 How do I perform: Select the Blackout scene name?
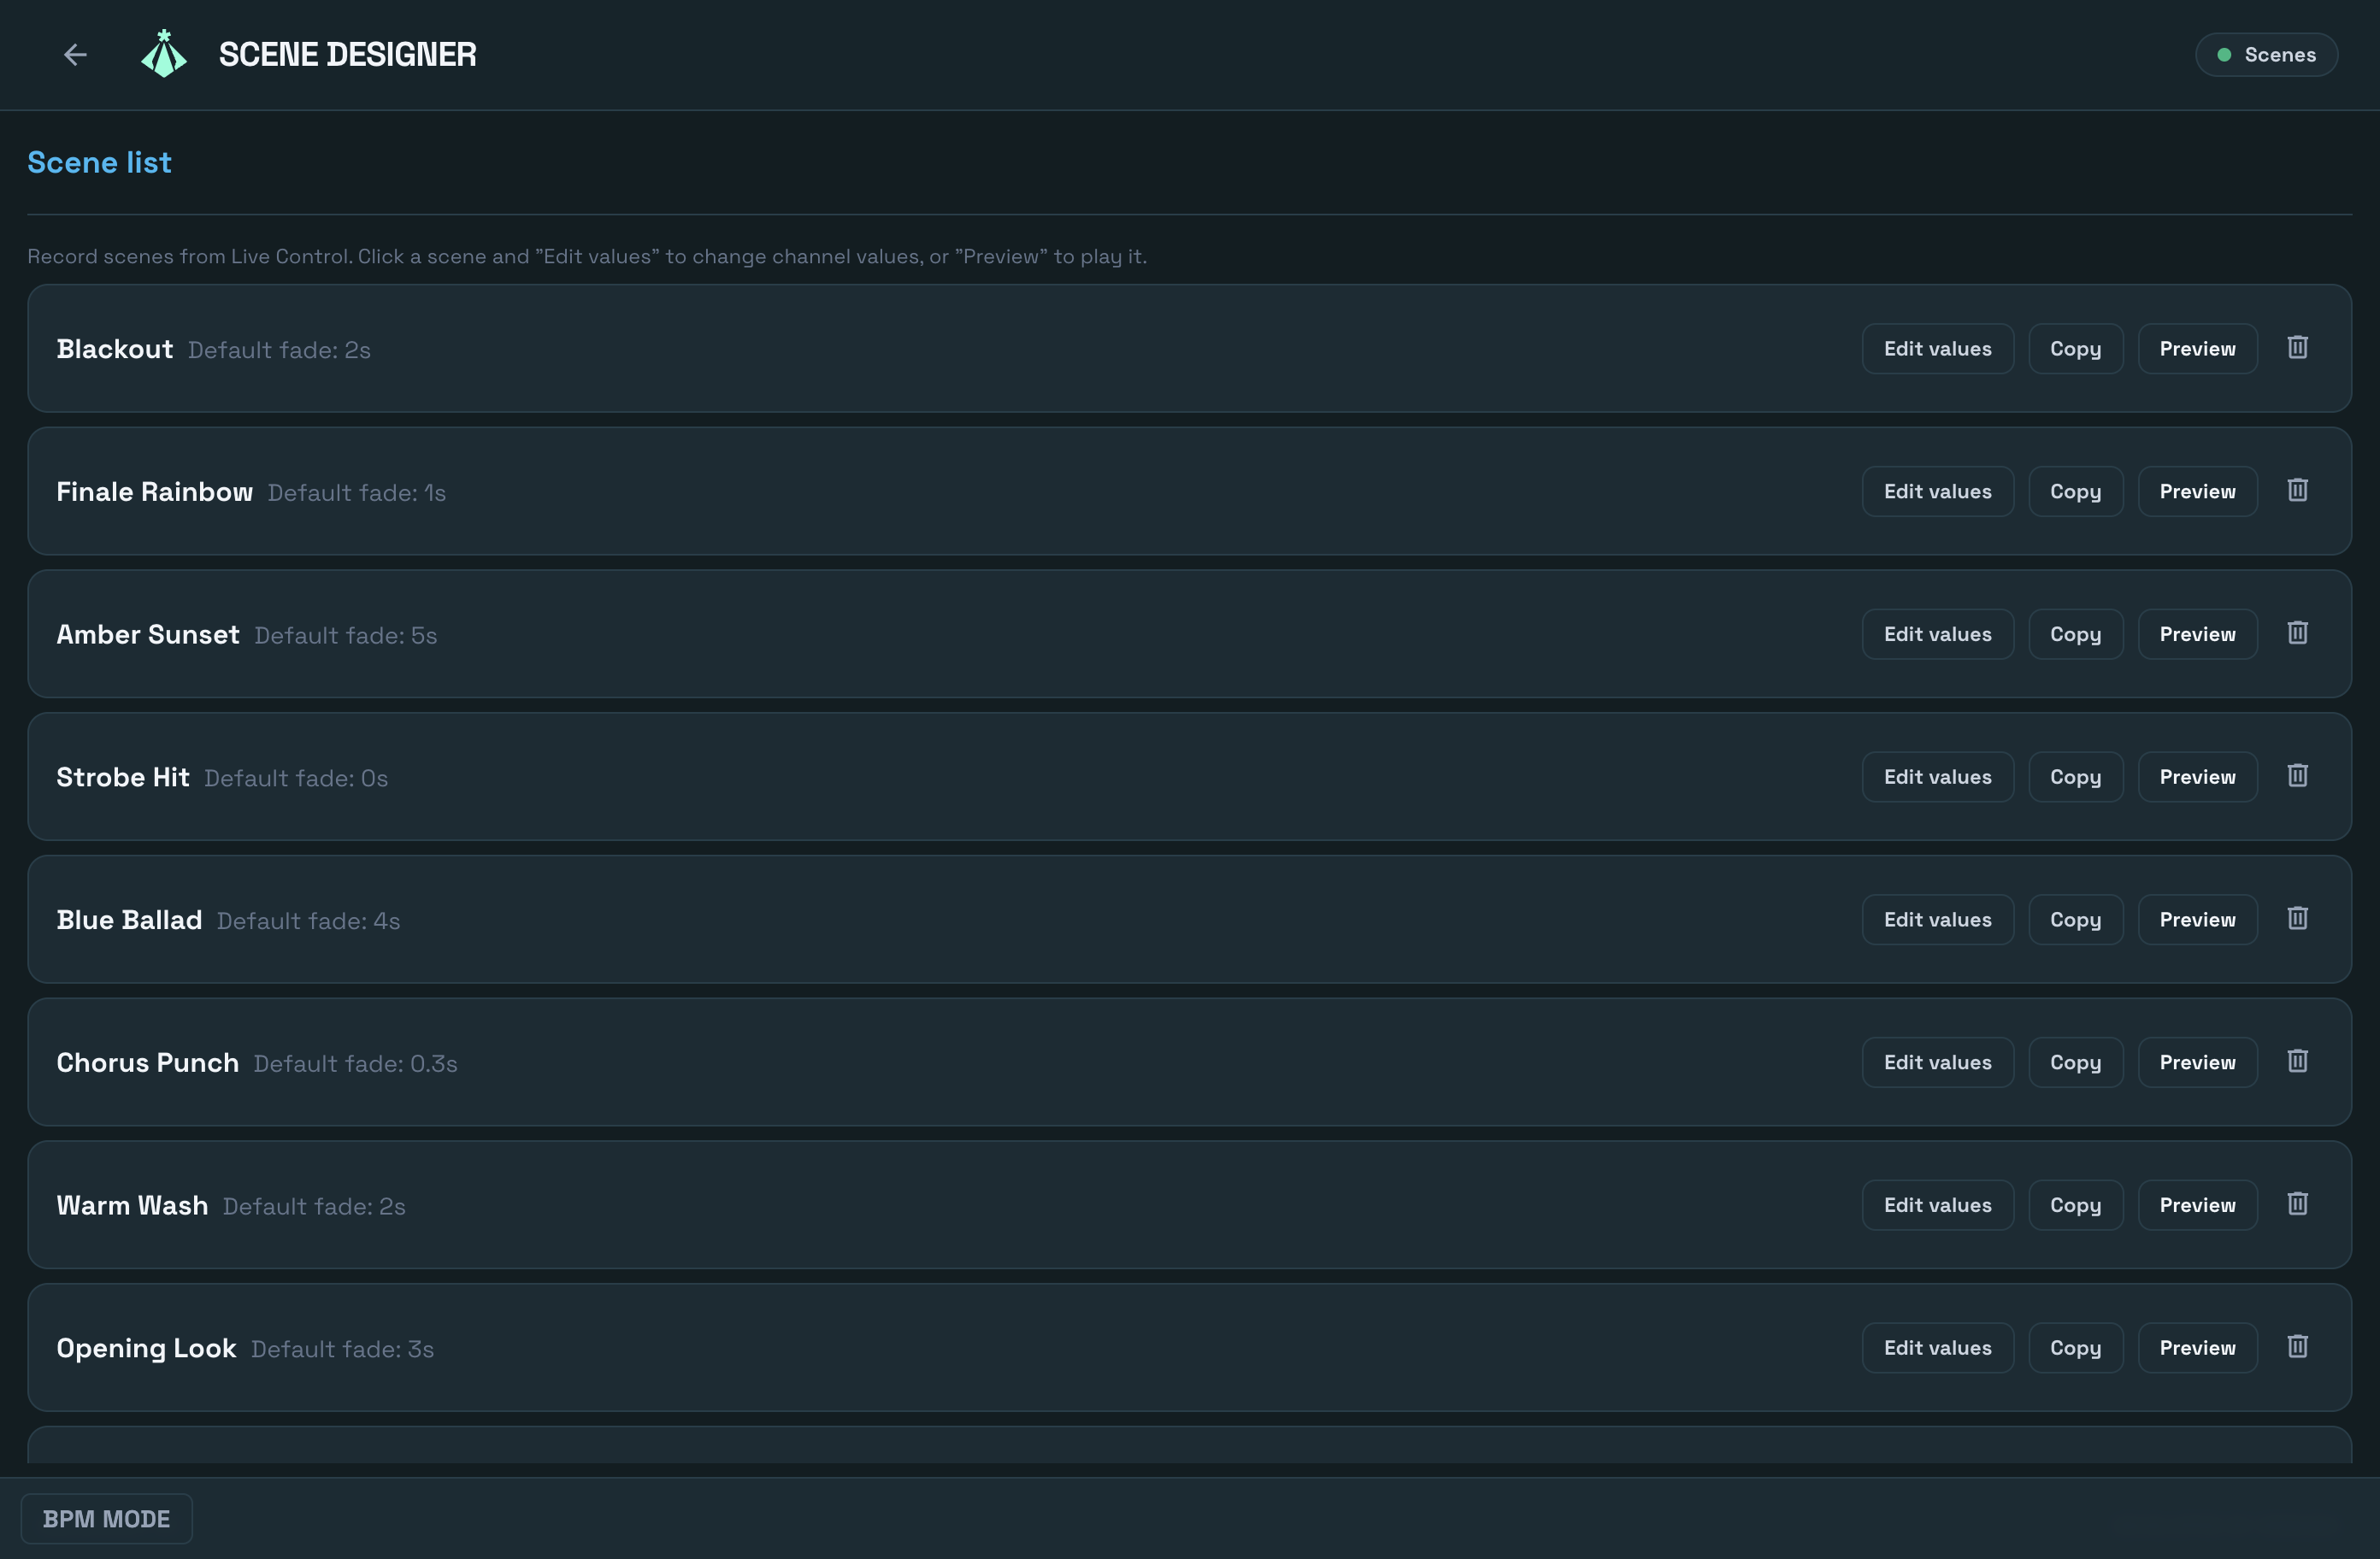click(x=115, y=349)
